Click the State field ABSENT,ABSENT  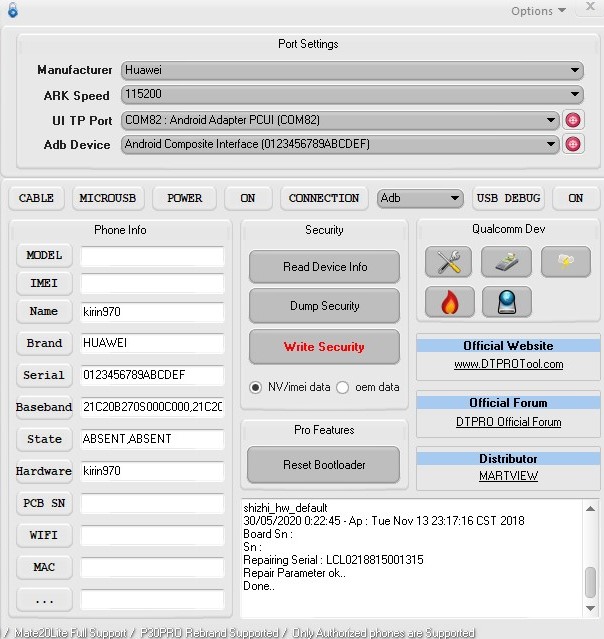pyautogui.click(x=152, y=439)
